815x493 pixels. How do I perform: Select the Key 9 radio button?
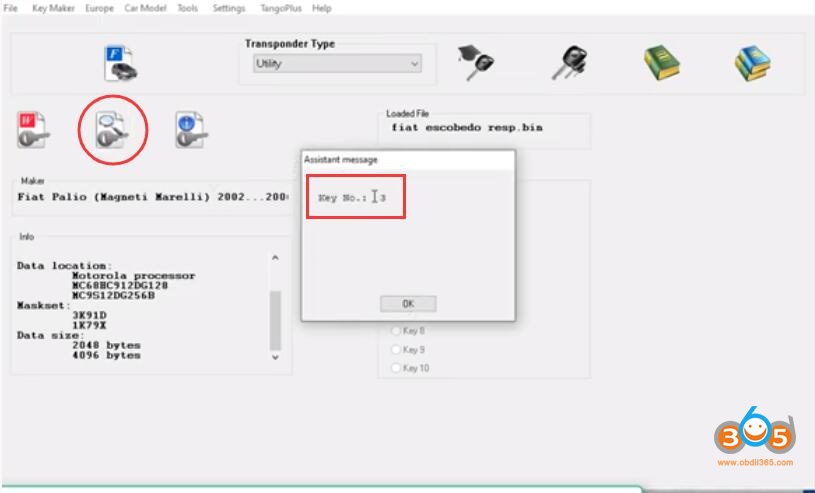point(396,349)
